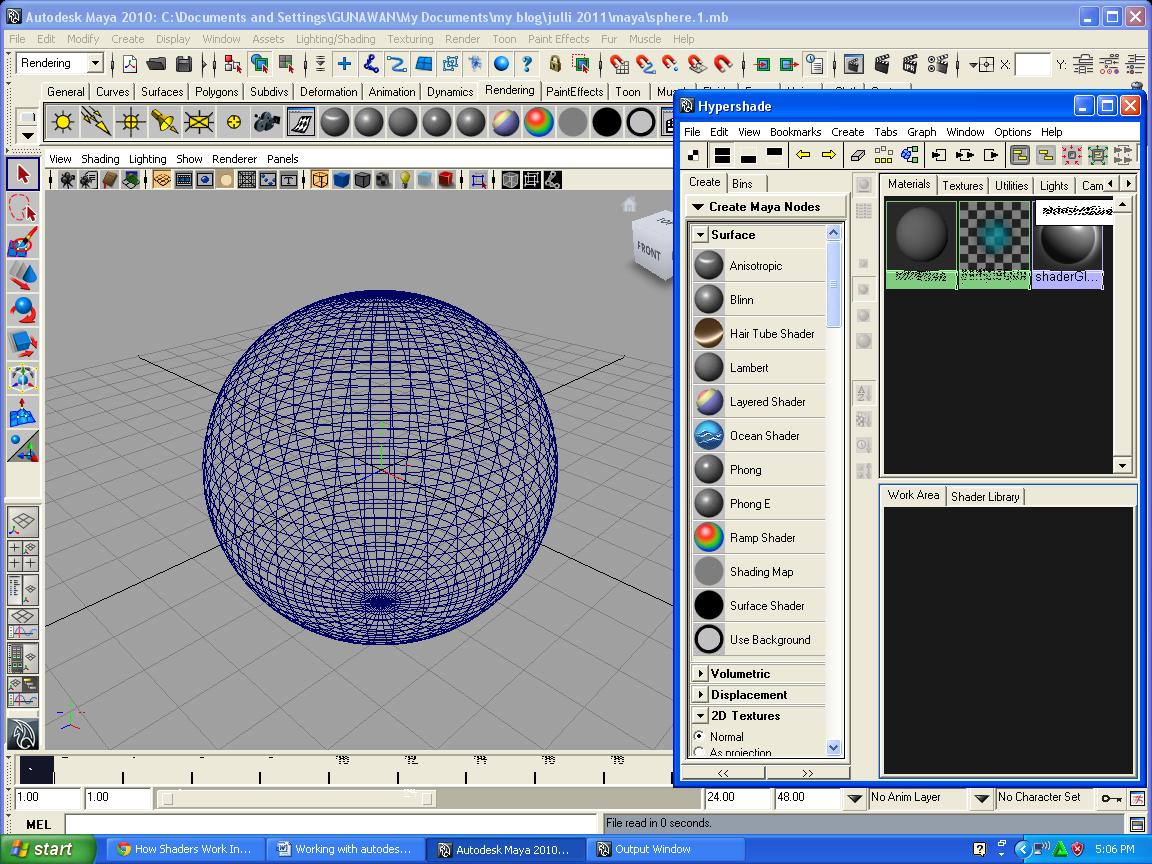Toggle the auto keyframe button
This screenshot has width=1152, height=864.
1111,798
